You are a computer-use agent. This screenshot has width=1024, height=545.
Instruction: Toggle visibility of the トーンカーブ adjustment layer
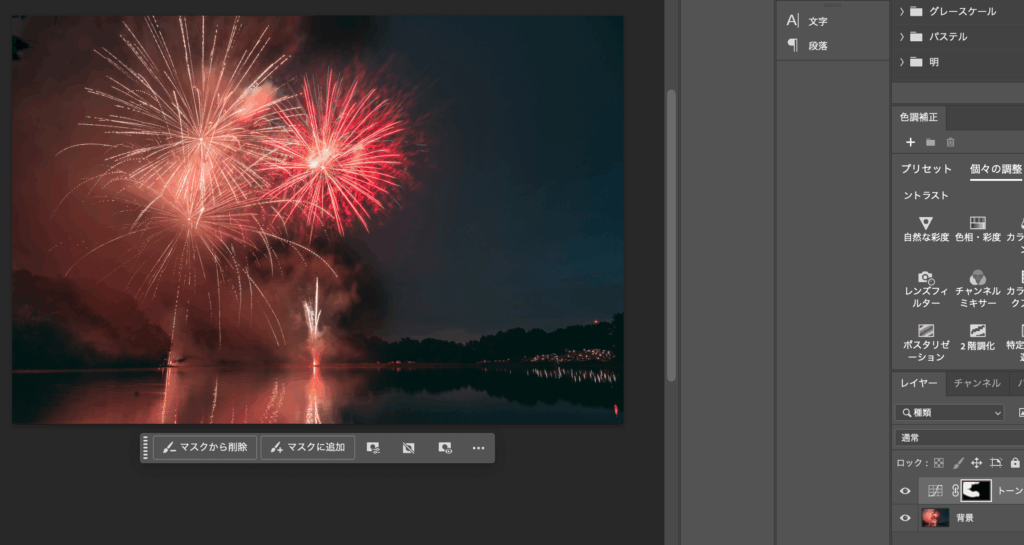(905, 491)
